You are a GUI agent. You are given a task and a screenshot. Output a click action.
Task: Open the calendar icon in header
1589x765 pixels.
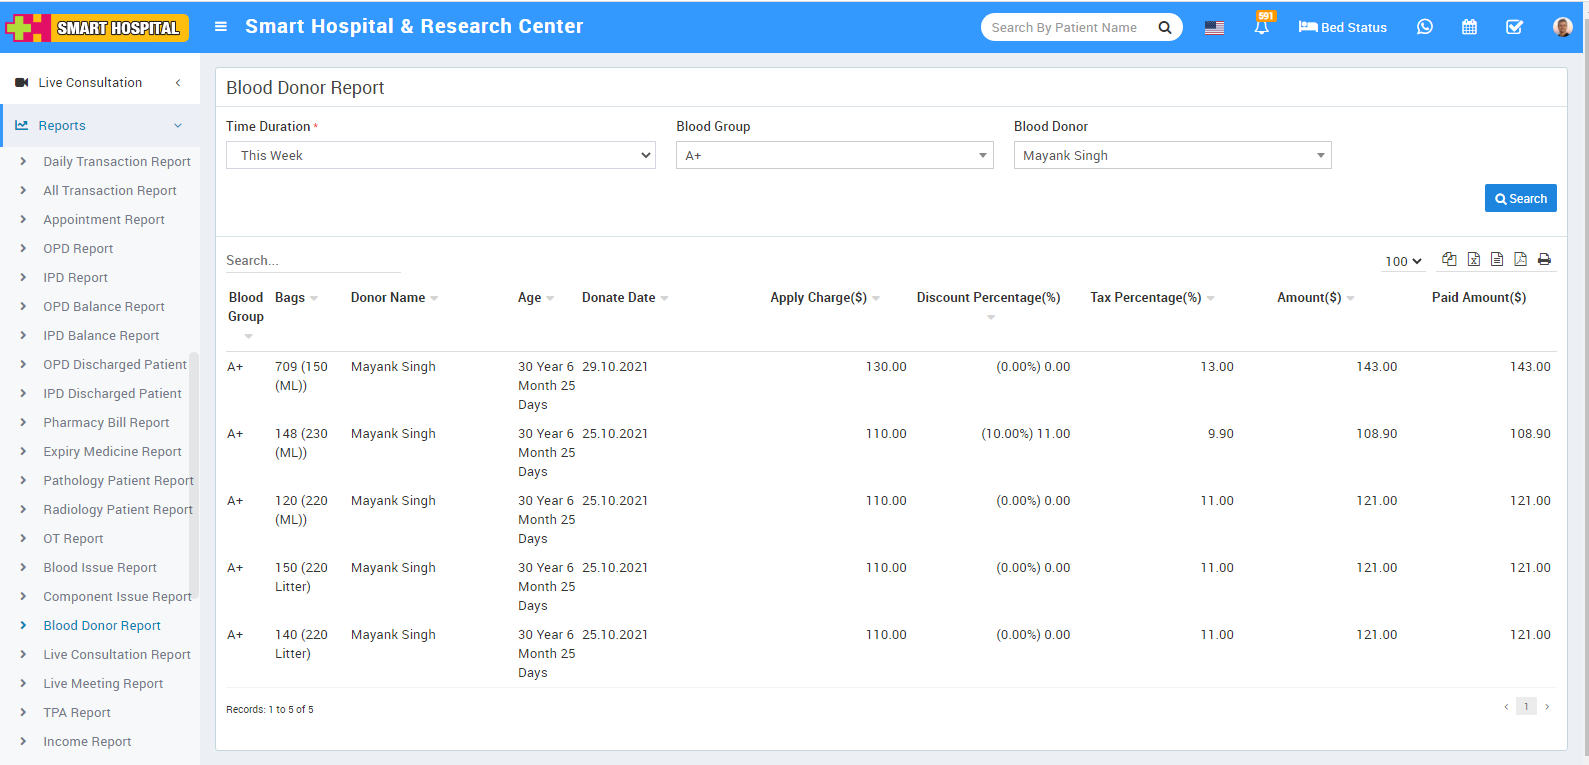[1469, 27]
